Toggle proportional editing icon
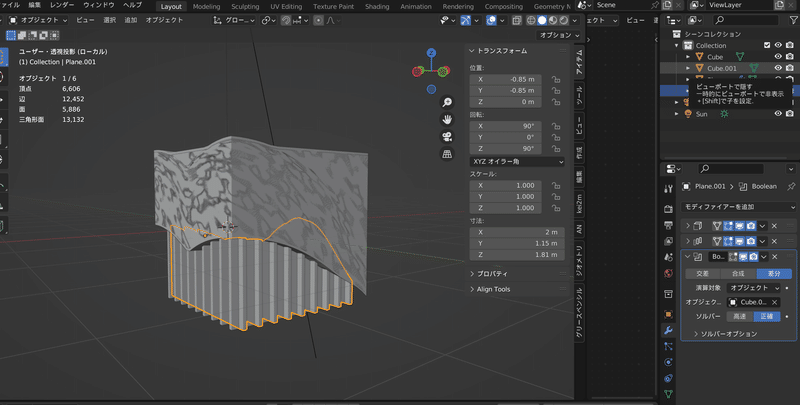 tap(319, 20)
